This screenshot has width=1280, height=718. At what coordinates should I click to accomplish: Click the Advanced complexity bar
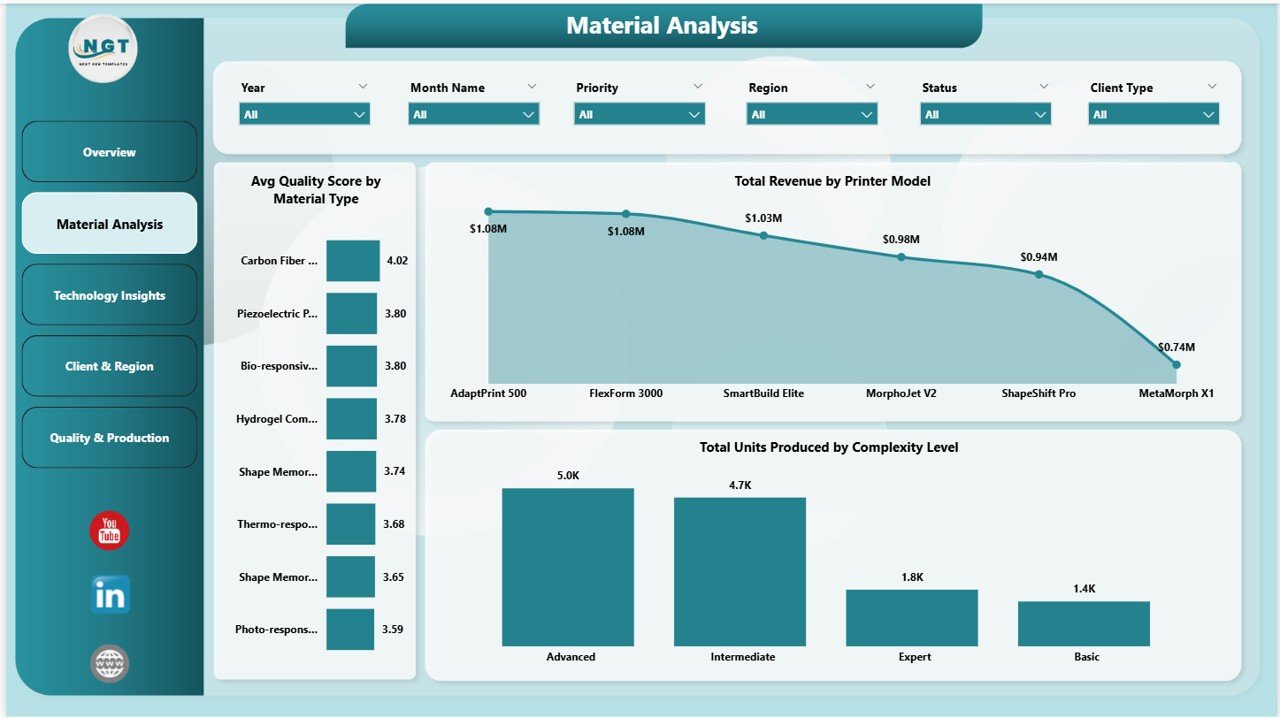tap(568, 565)
